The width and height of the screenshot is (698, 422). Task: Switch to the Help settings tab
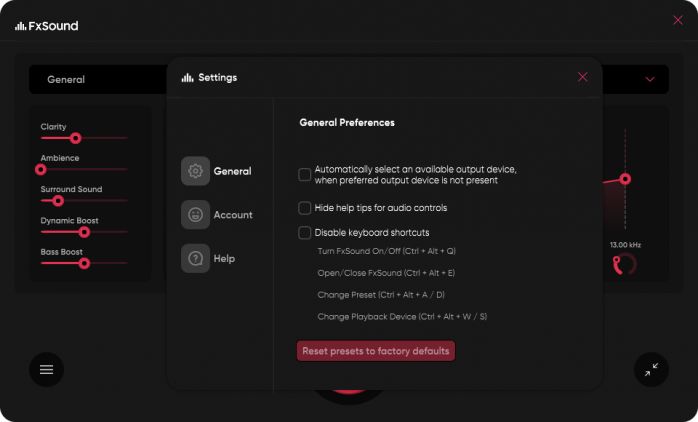[224, 258]
